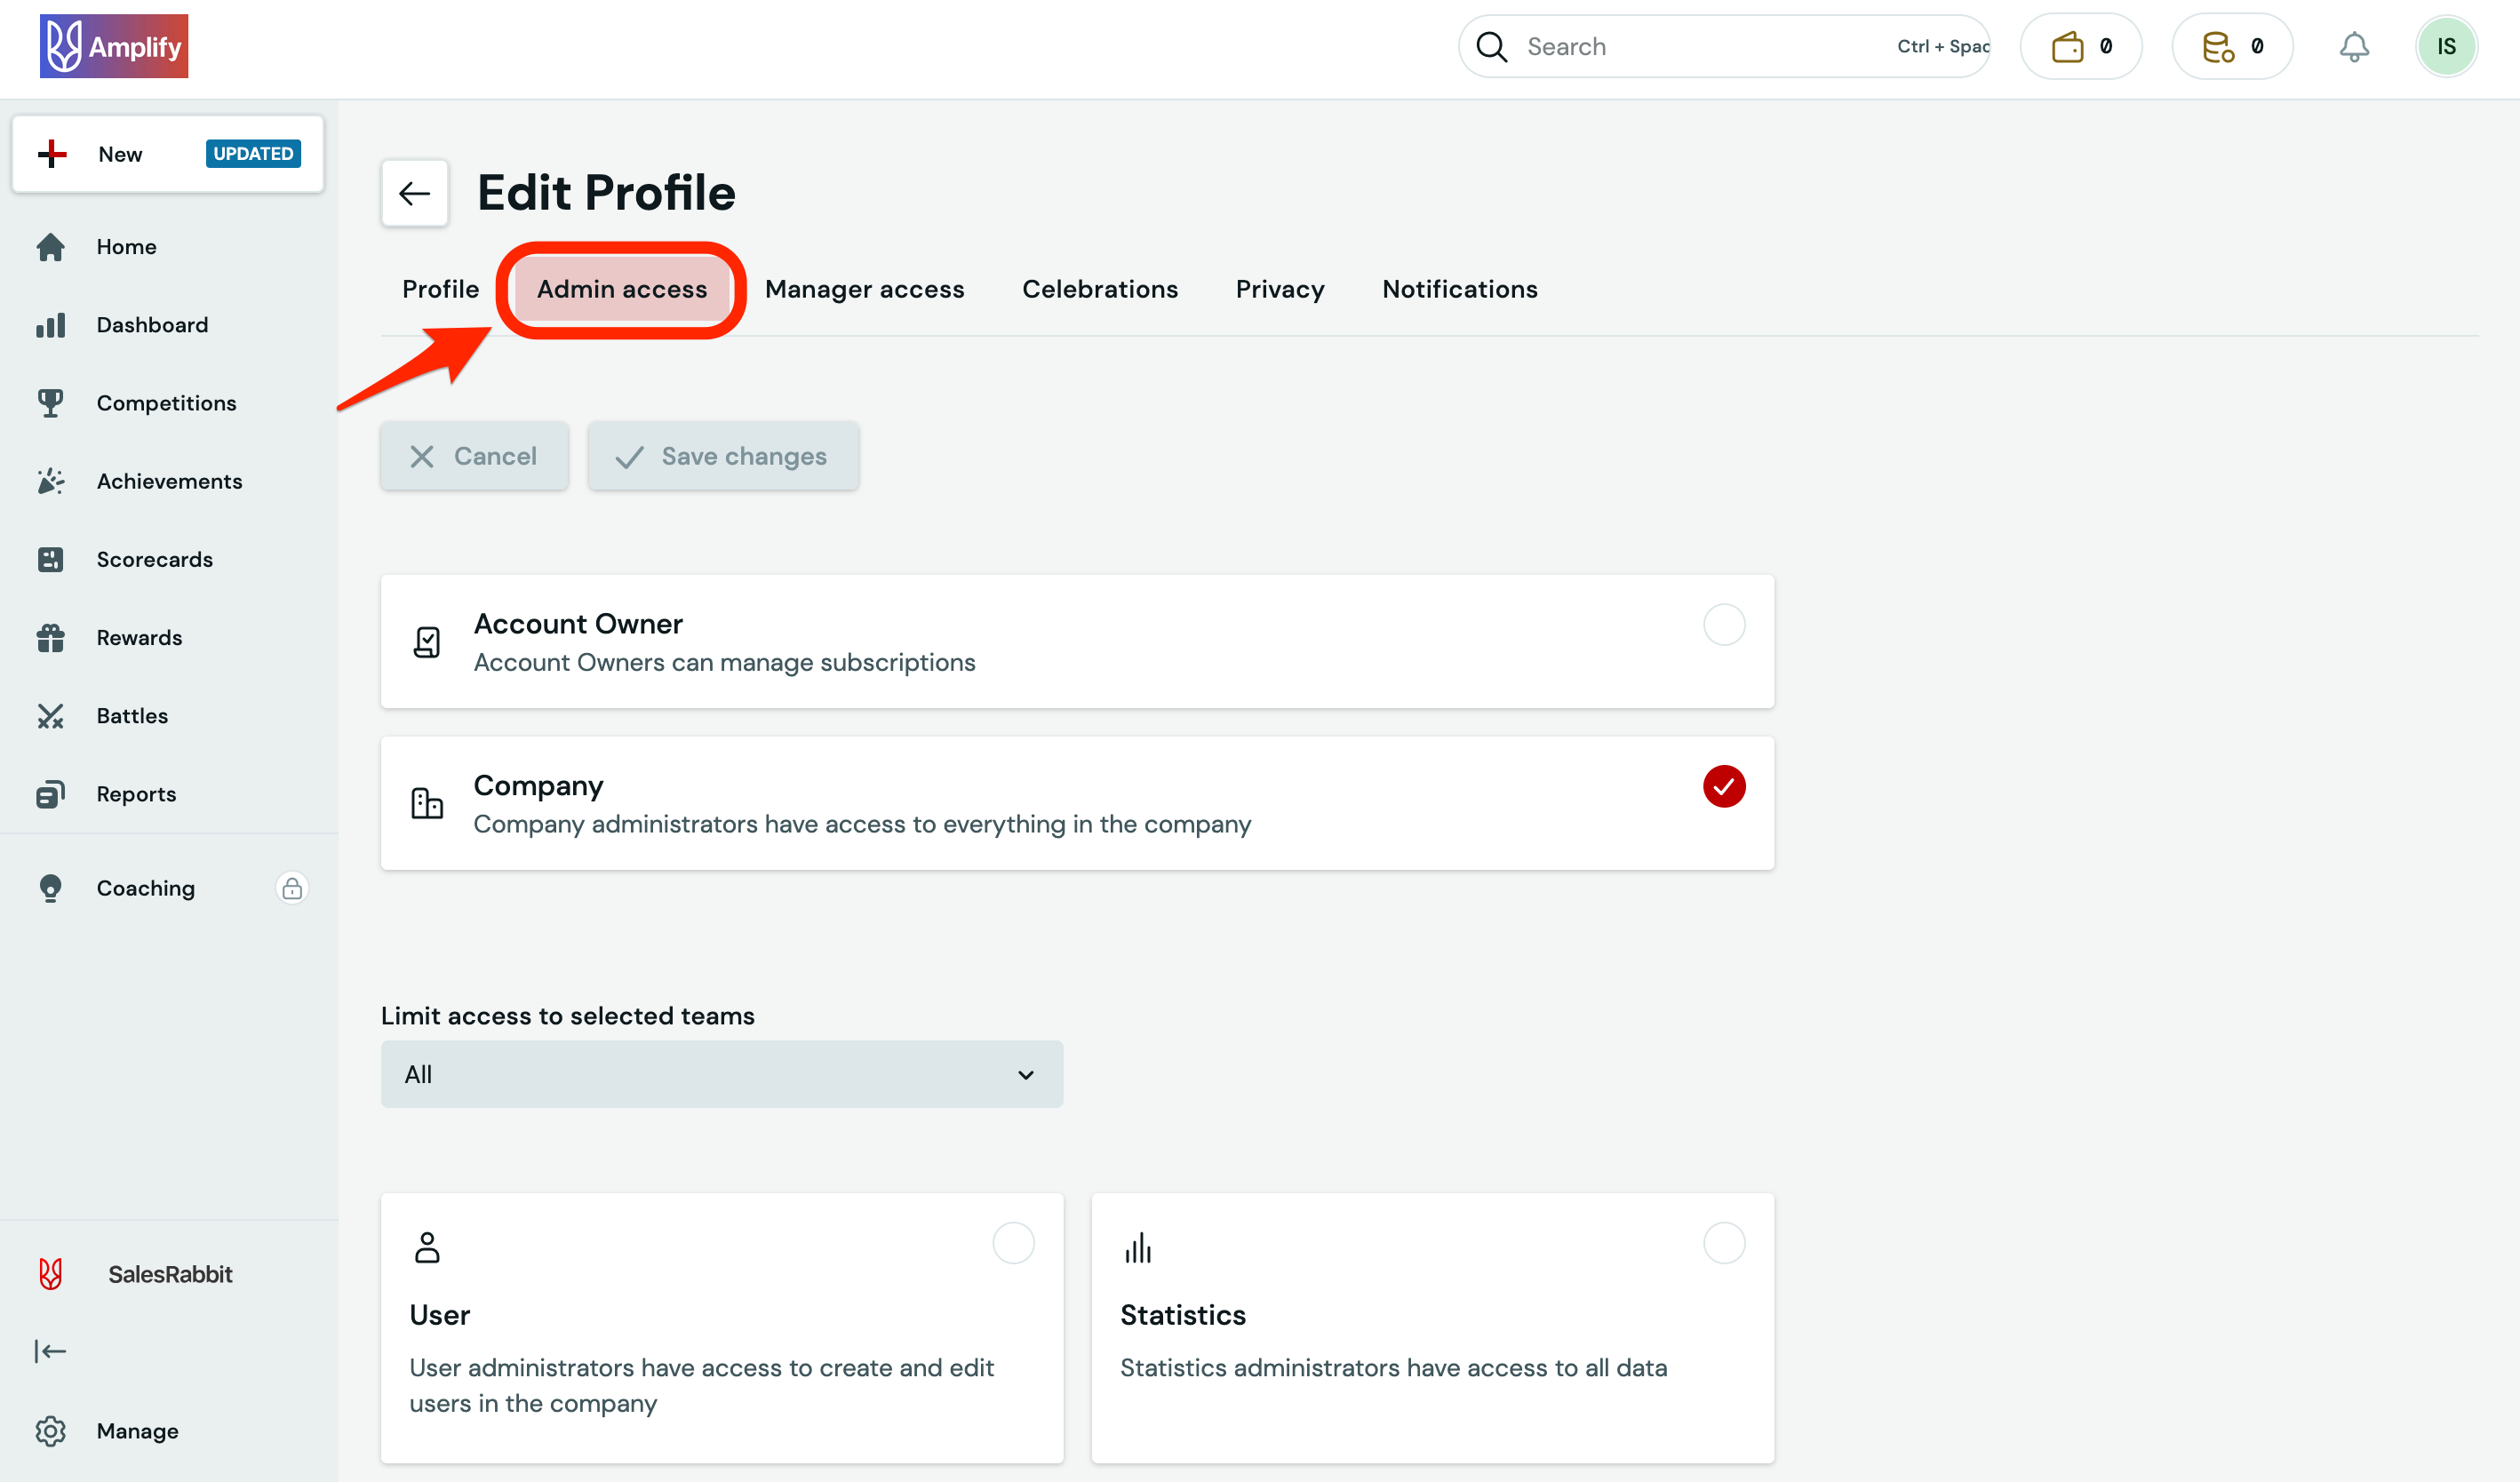Open Battles crossed swords icon
Image resolution: width=2520 pixels, height=1482 pixels.
click(50, 716)
